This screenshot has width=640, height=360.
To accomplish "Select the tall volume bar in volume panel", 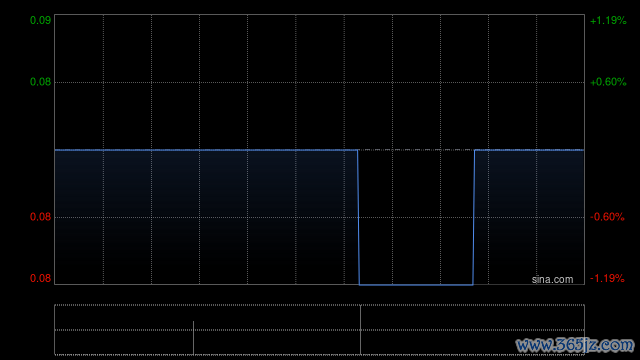I will 360,330.
